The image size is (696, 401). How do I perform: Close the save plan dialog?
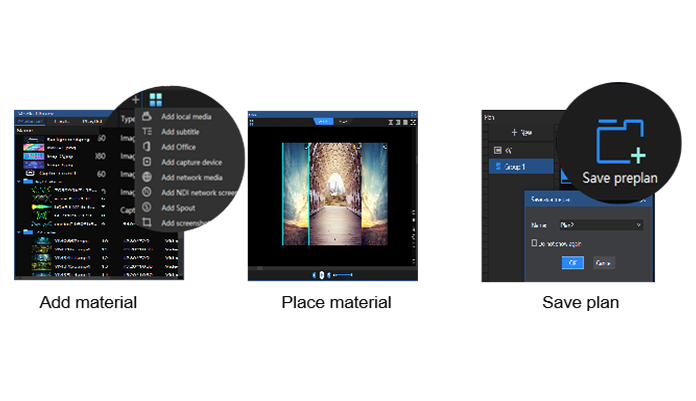643,201
